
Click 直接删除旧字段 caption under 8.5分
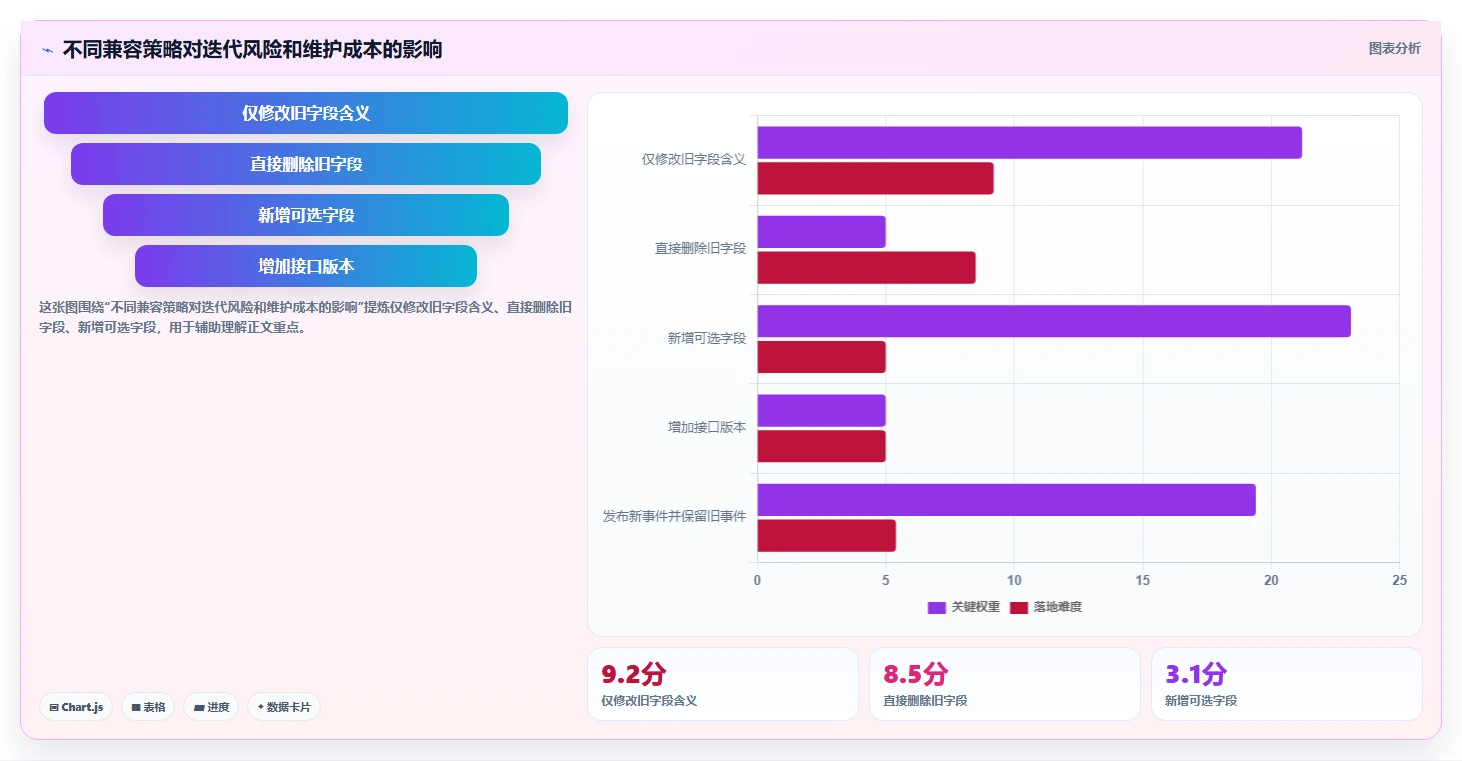[925, 701]
